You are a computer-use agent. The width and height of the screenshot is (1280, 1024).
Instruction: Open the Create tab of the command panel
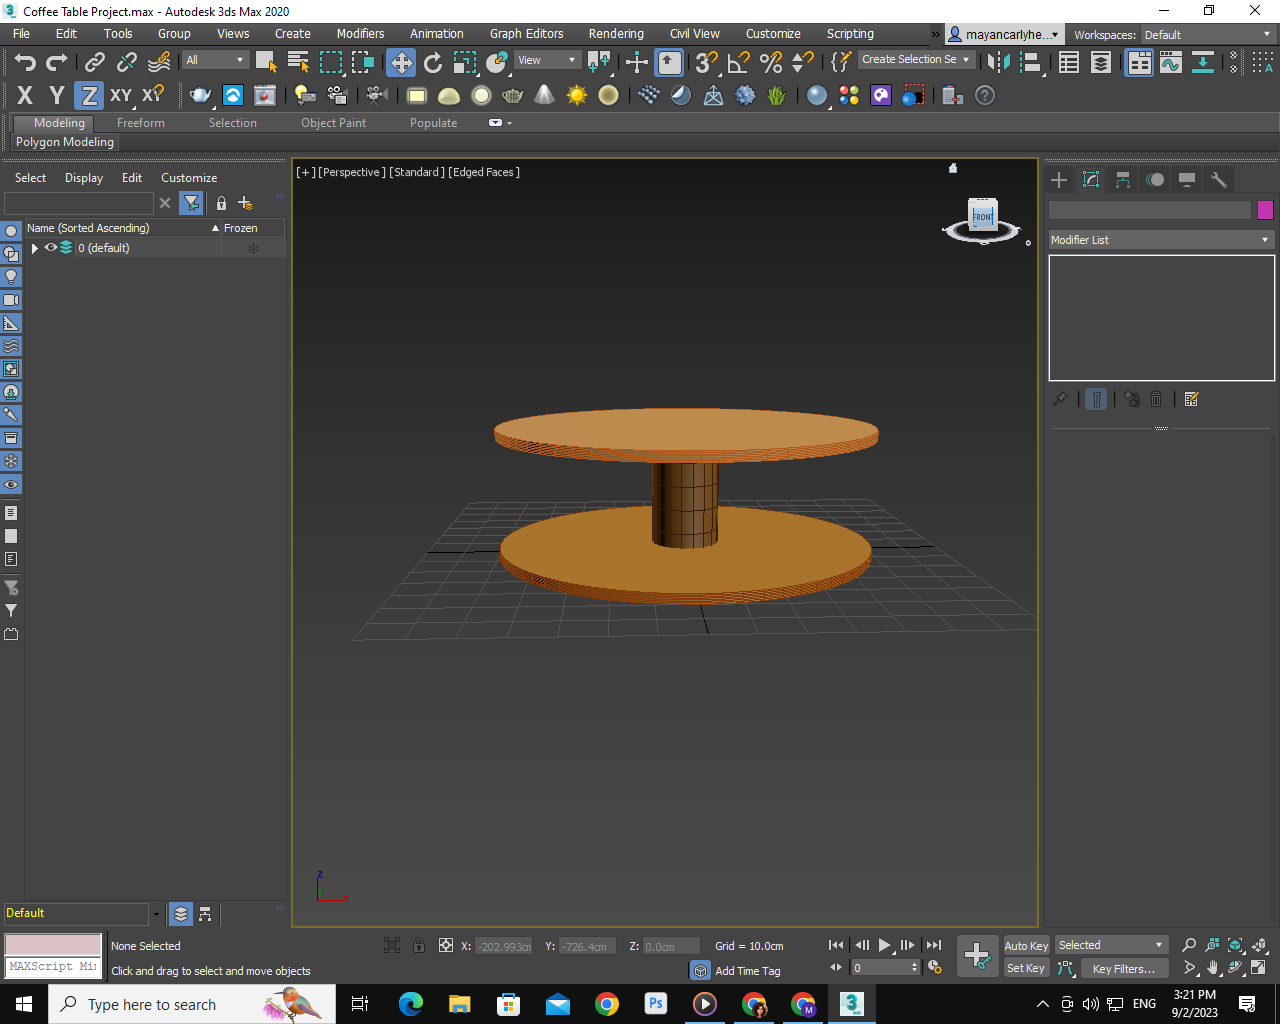tap(1059, 180)
